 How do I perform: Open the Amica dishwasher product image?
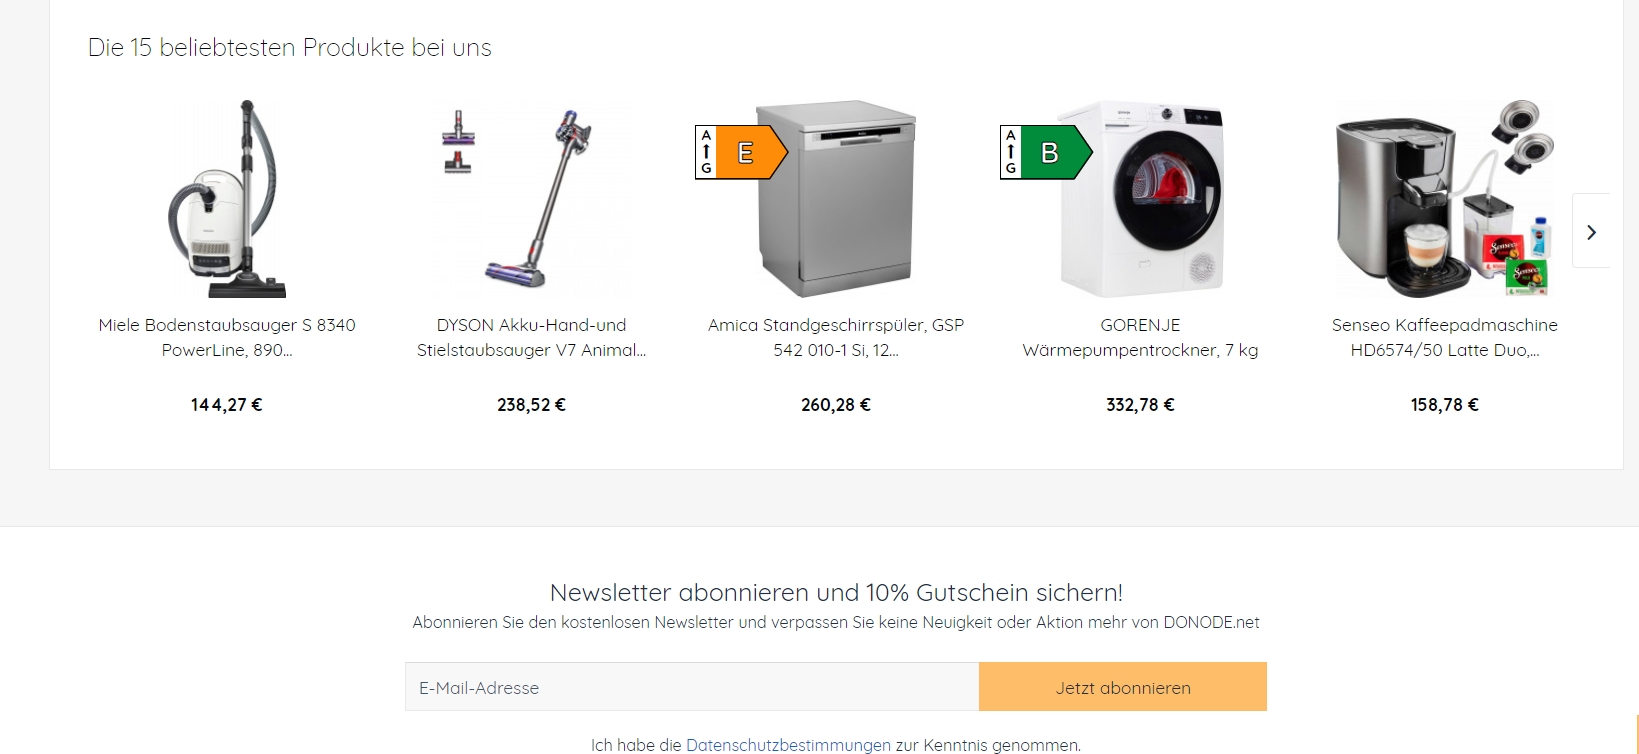tap(836, 198)
